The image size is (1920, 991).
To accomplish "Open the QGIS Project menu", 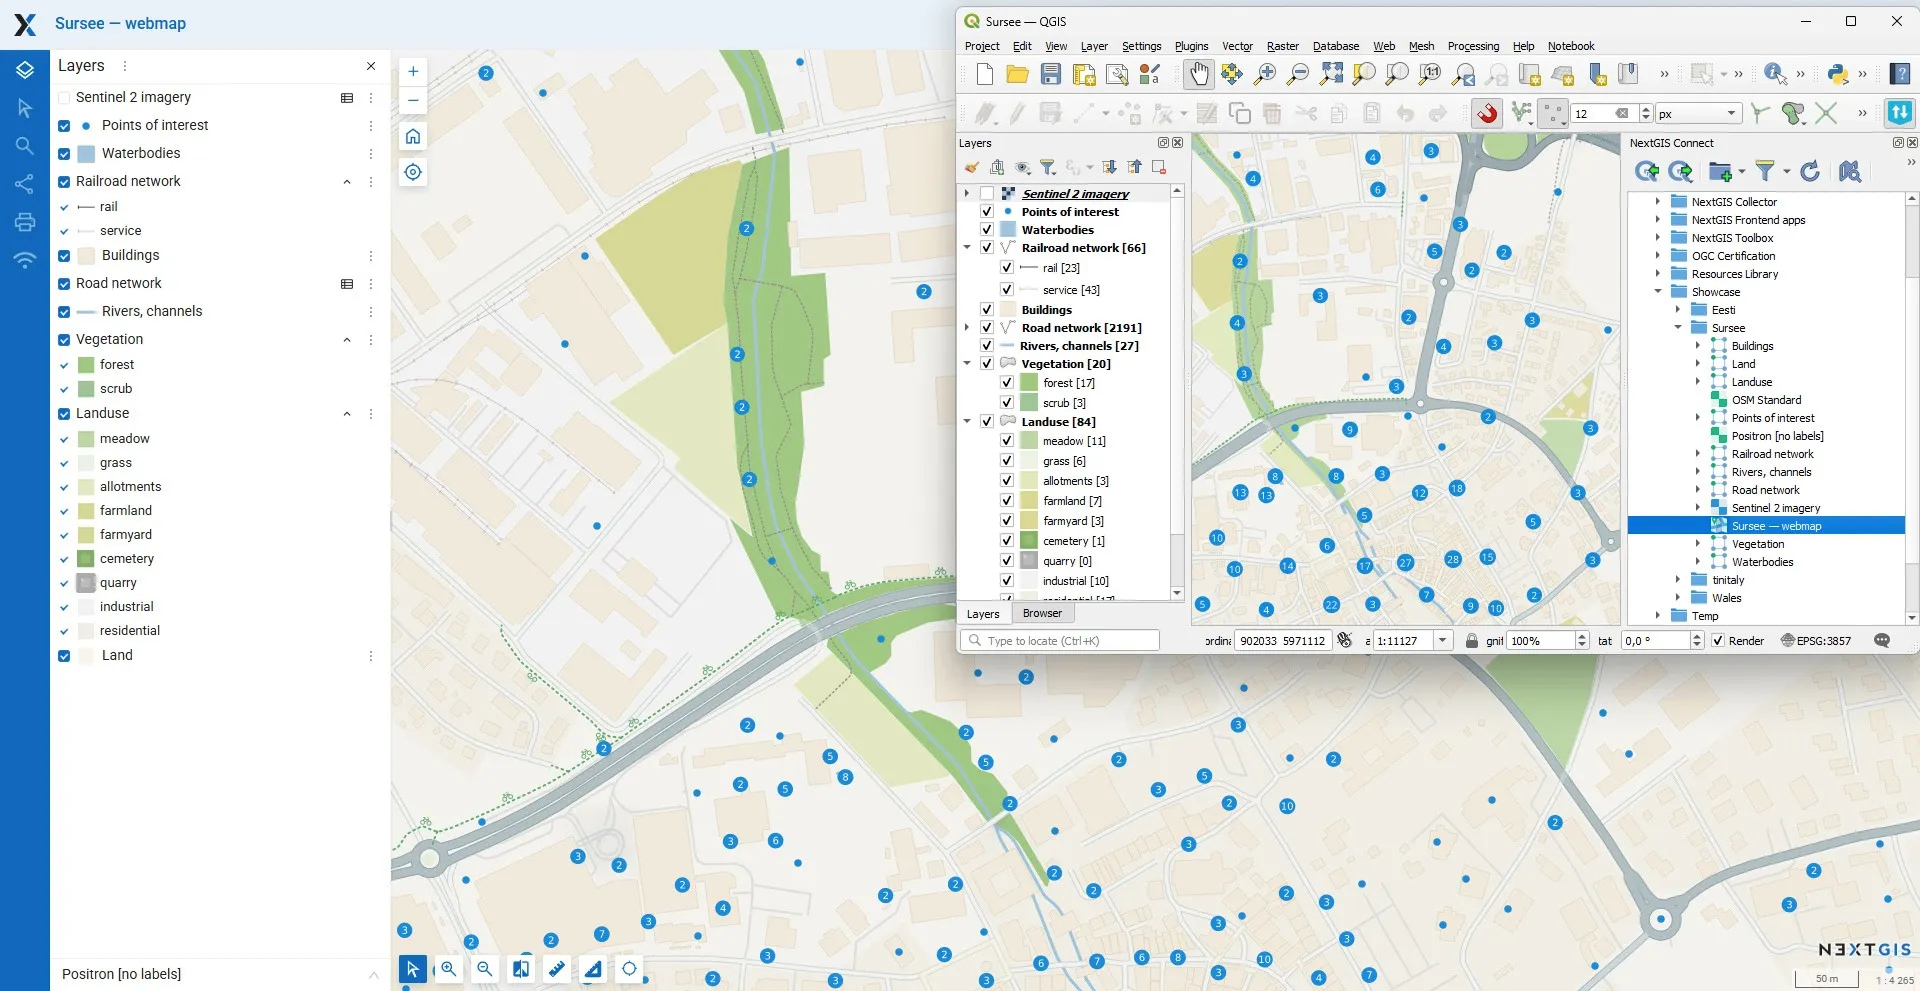I will (982, 46).
